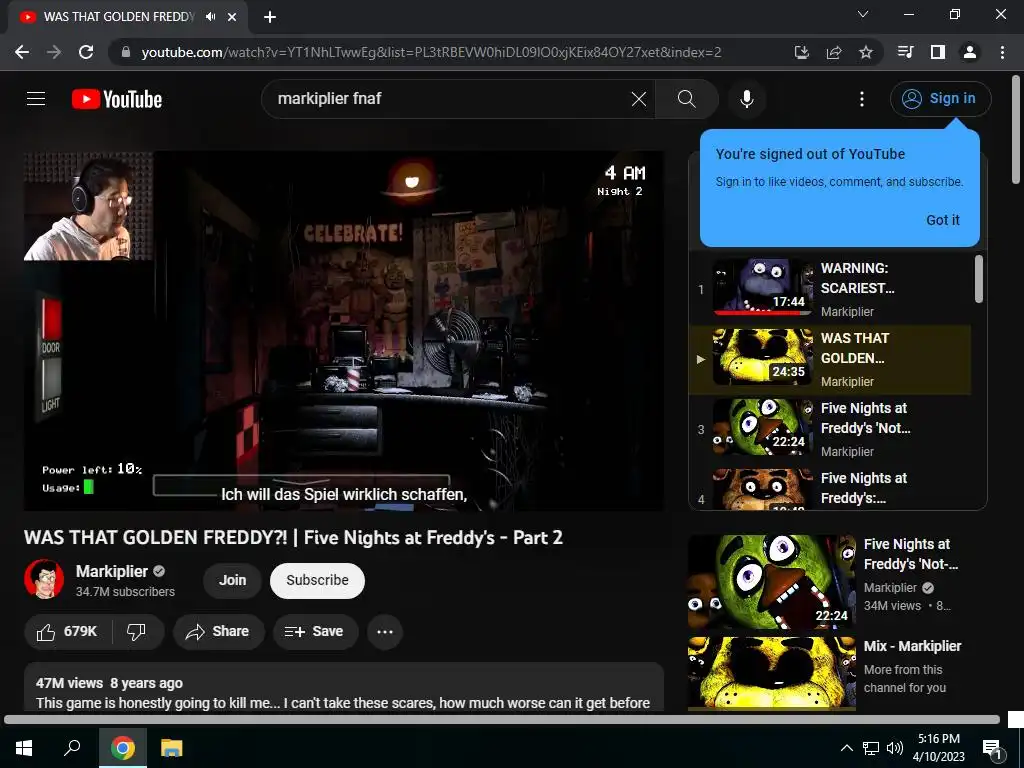Open YouTube settings three-dot menu
Screen dimensions: 1024x768
click(861, 99)
